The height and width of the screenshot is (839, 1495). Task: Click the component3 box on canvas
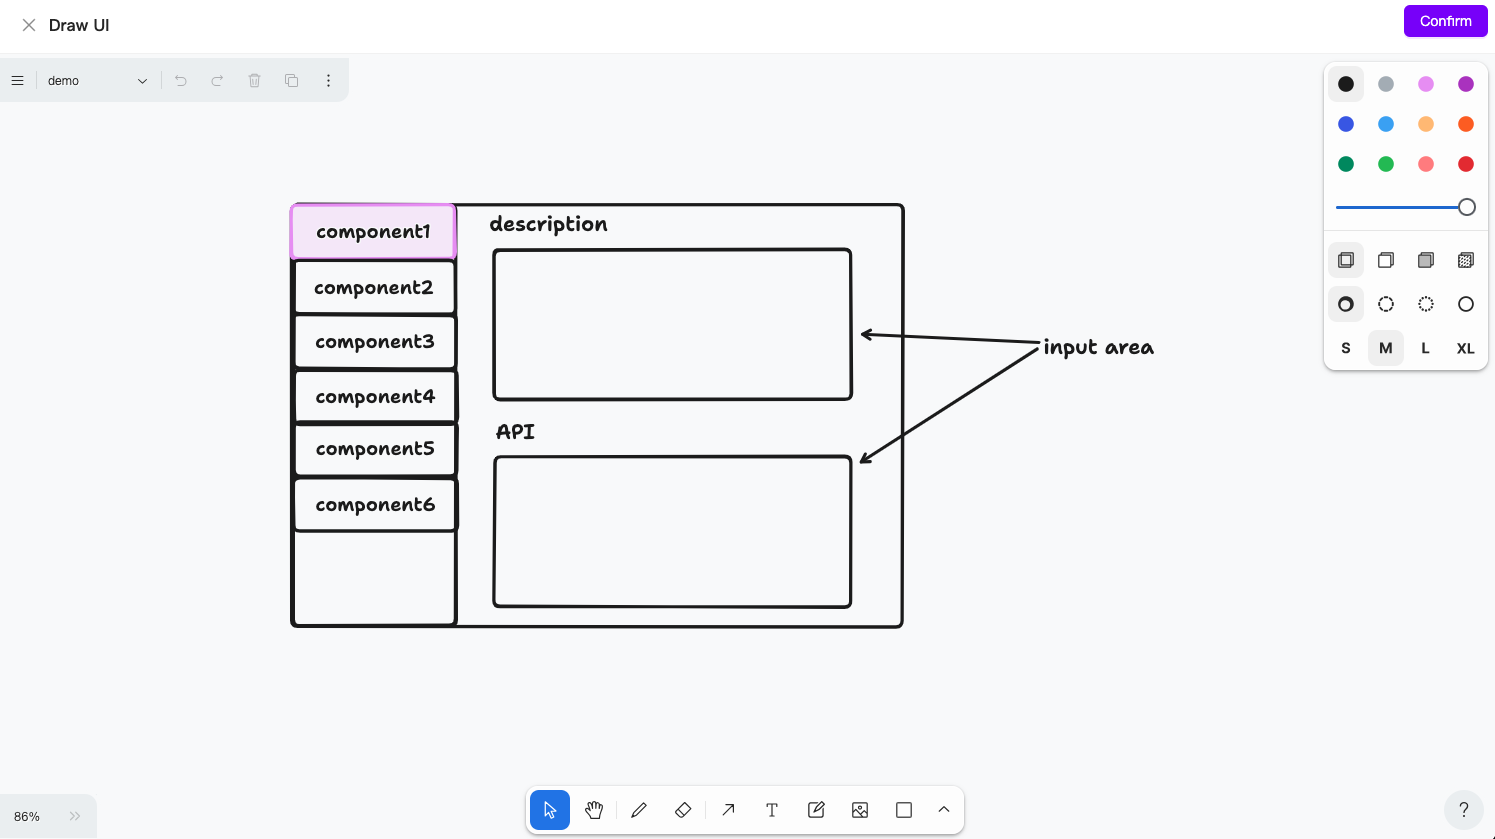[375, 342]
